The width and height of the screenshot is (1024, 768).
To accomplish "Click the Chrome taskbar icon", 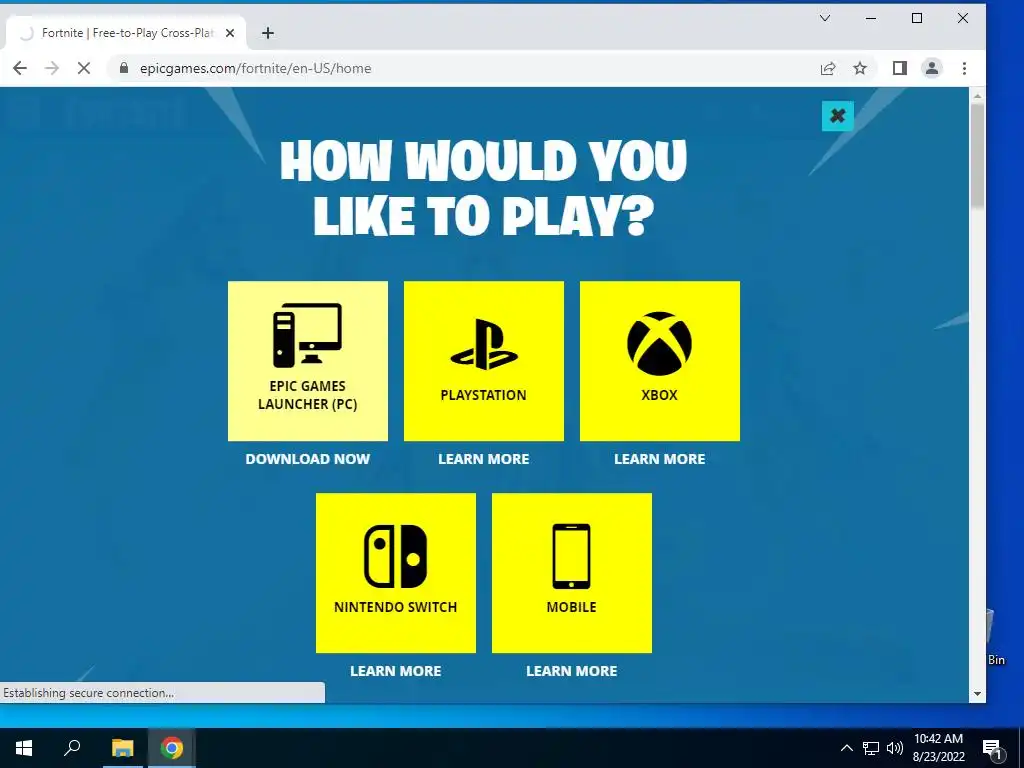I will coord(172,748).
